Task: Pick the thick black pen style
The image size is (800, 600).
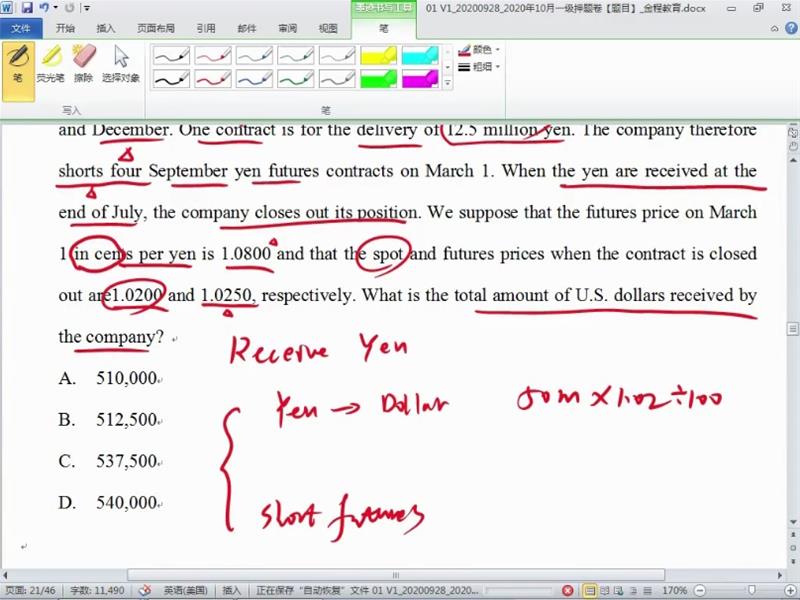Action: click(171, 79)
